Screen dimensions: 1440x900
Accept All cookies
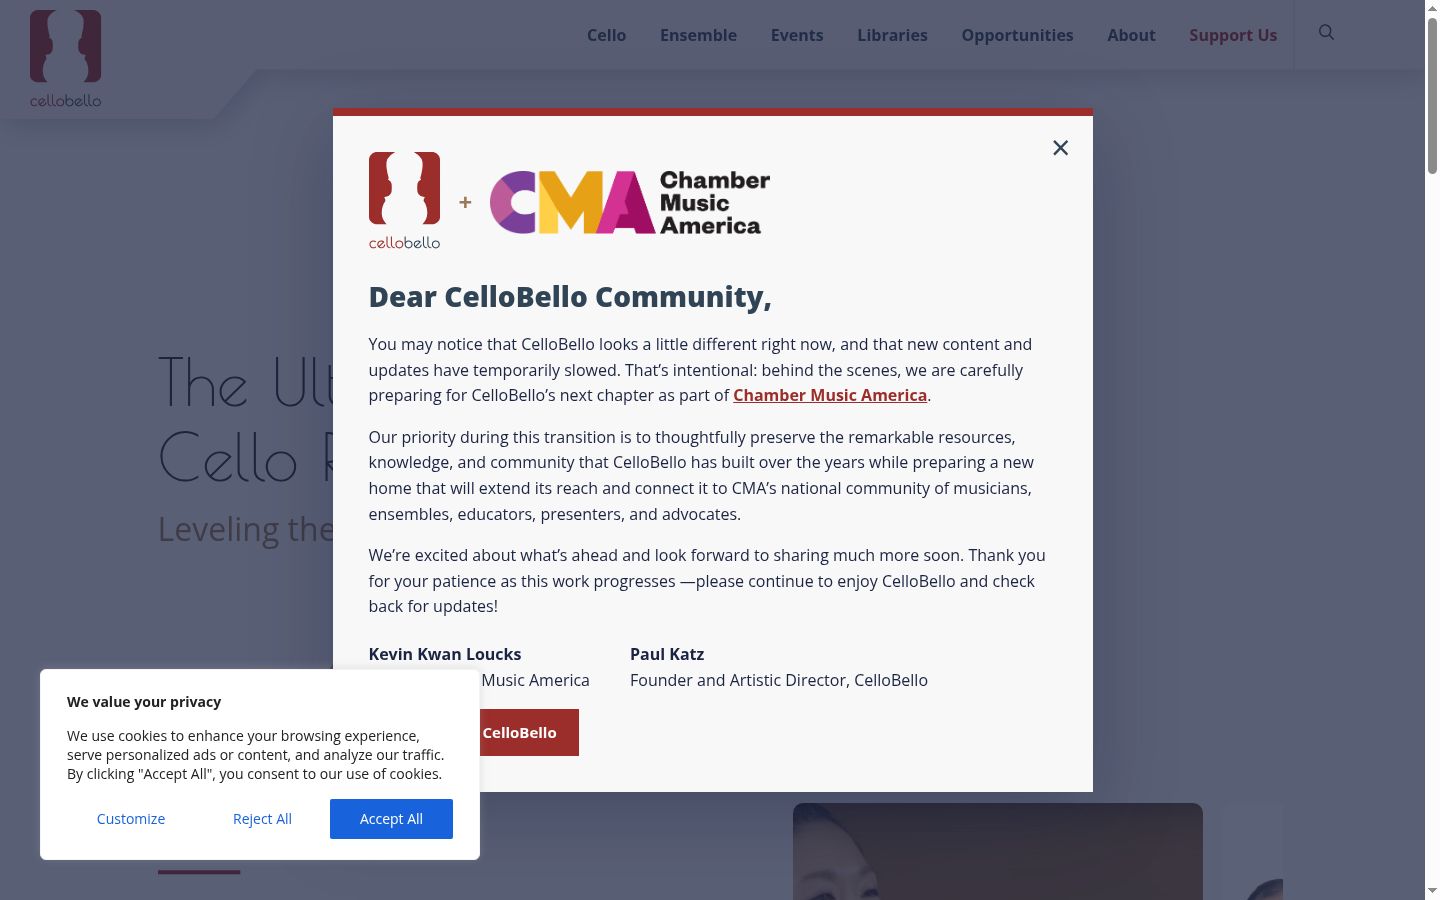pyautogui.click(x=391, y=819)
